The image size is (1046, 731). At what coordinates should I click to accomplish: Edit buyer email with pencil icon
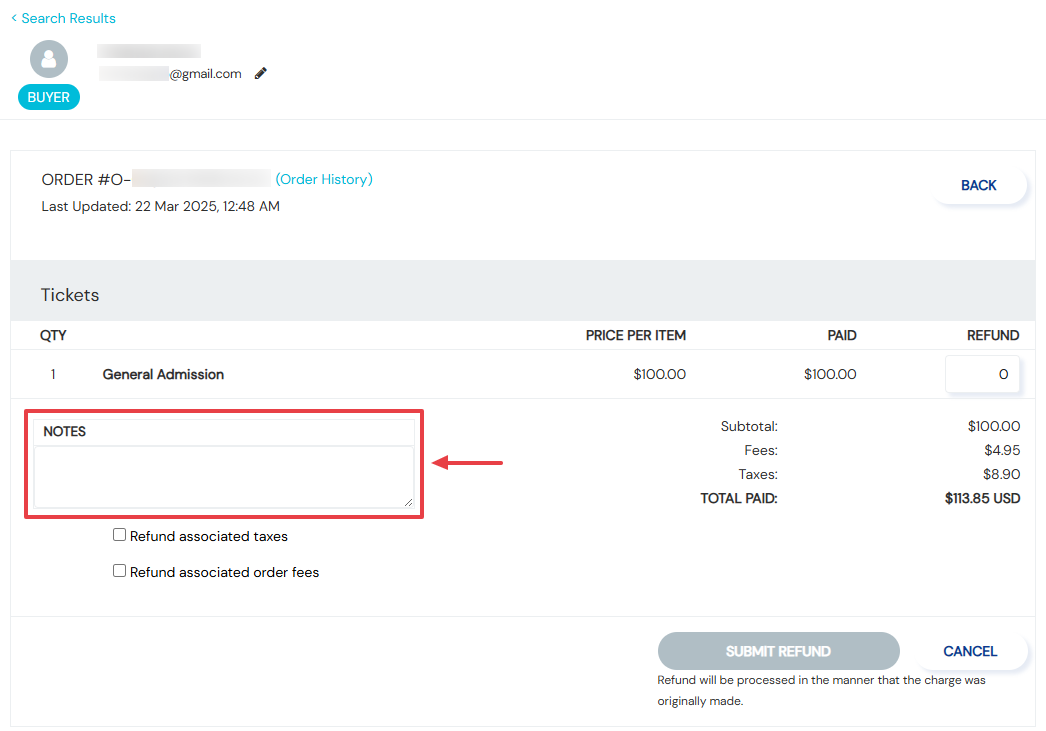coord(261,73)
